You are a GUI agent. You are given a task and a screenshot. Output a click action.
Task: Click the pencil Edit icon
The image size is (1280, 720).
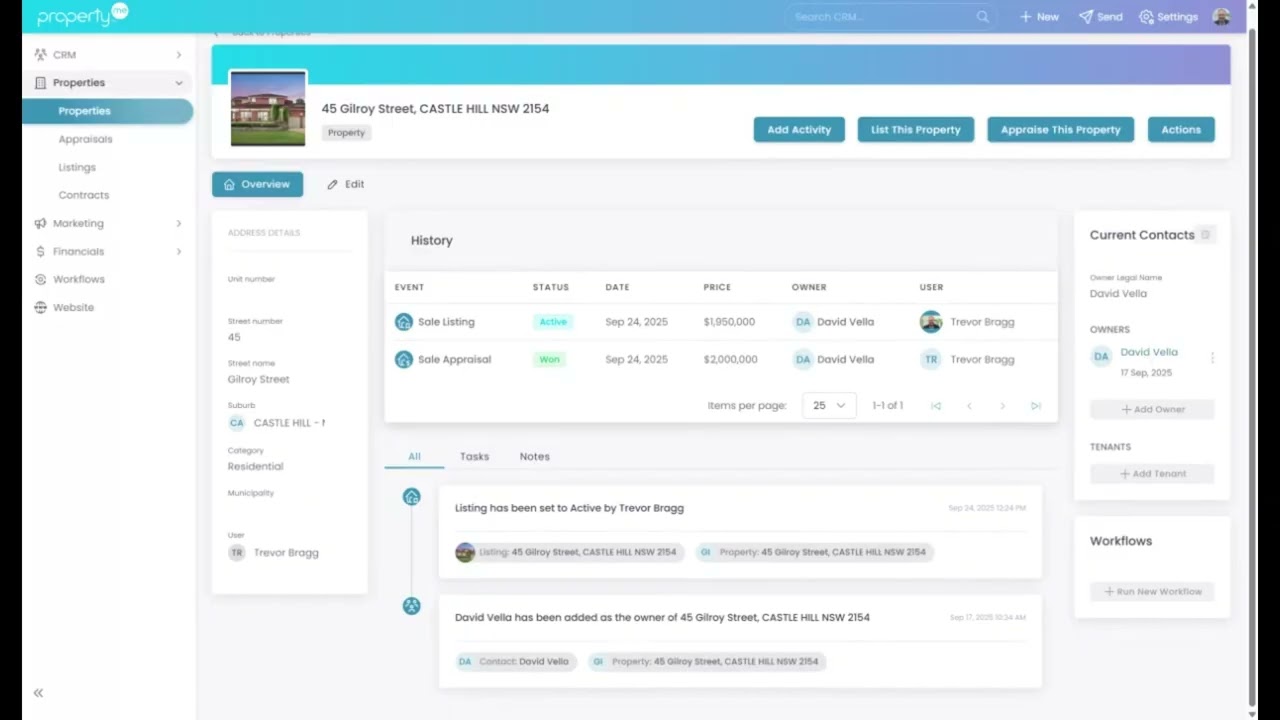tap(333, 185)
